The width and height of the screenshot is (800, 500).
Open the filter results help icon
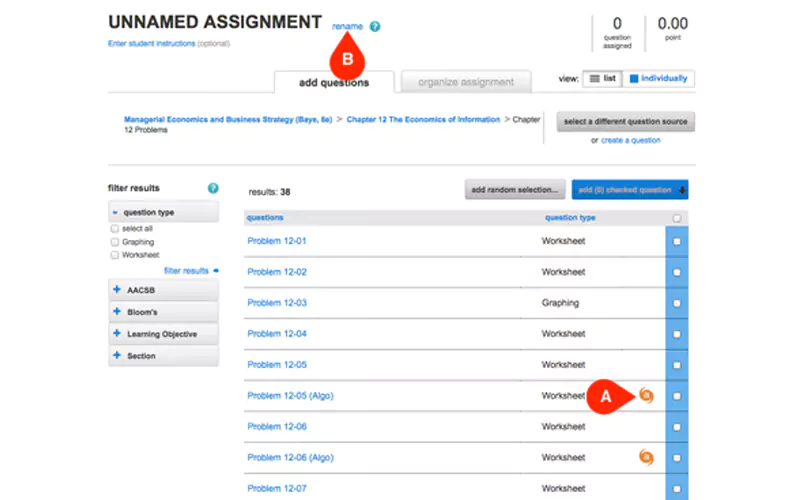pyautogui.click(x=213, y=188)
